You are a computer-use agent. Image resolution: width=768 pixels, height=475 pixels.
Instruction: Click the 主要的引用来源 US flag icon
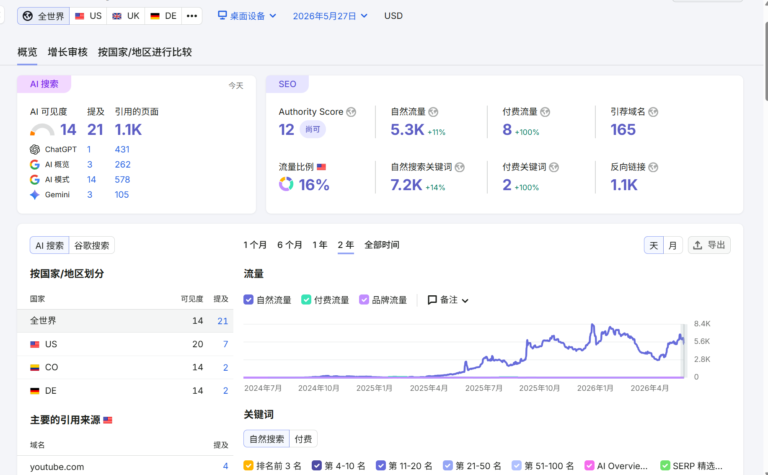[108, 420]
